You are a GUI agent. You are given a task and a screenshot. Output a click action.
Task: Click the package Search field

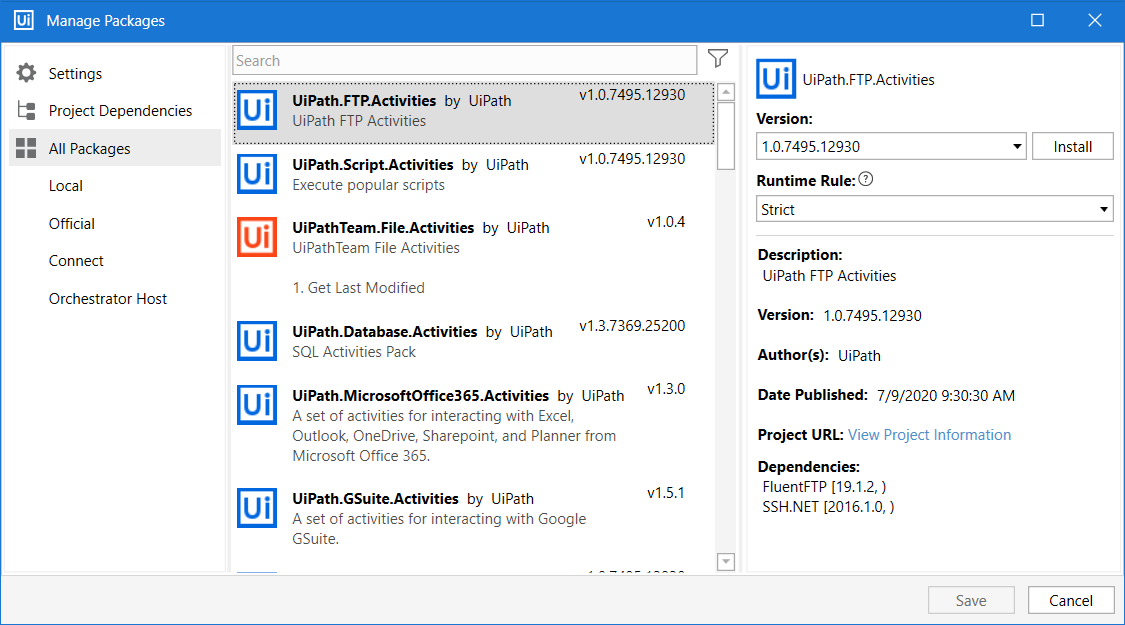coord(465,60)
